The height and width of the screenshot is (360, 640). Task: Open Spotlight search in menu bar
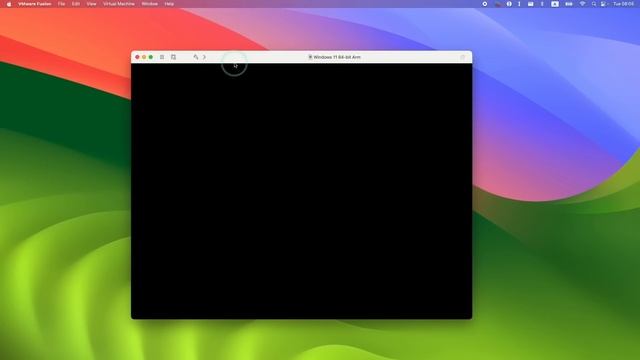(x=594, y=4)
